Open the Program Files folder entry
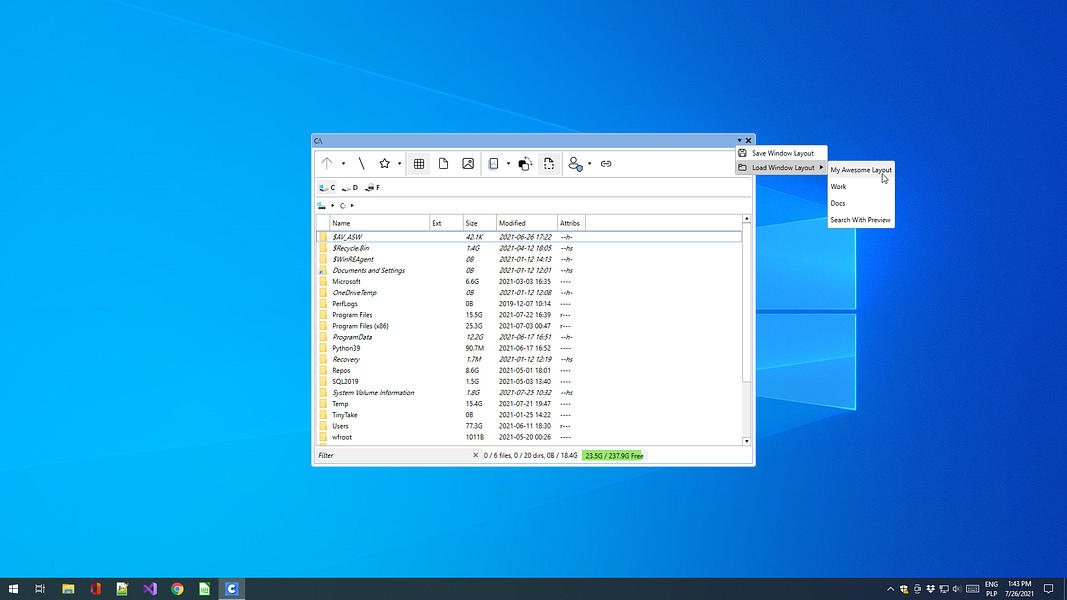This screenshot has width=1067, height=600. pyautogui.click(x=352, y=315)
